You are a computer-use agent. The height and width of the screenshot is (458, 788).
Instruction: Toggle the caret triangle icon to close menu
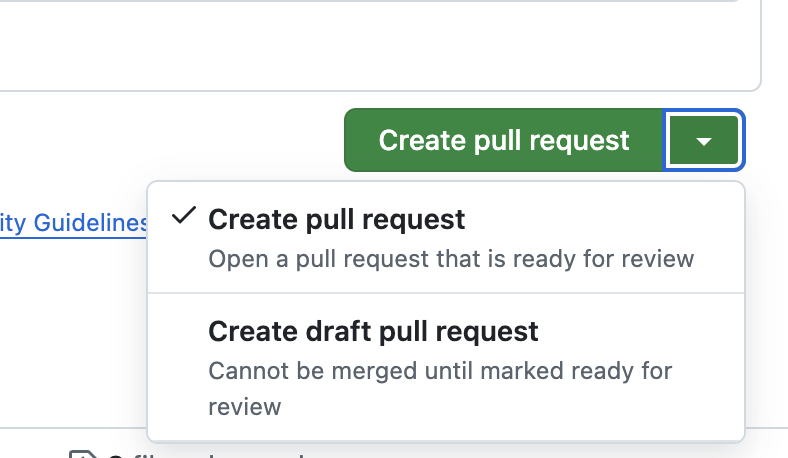[x=704, y=142]
